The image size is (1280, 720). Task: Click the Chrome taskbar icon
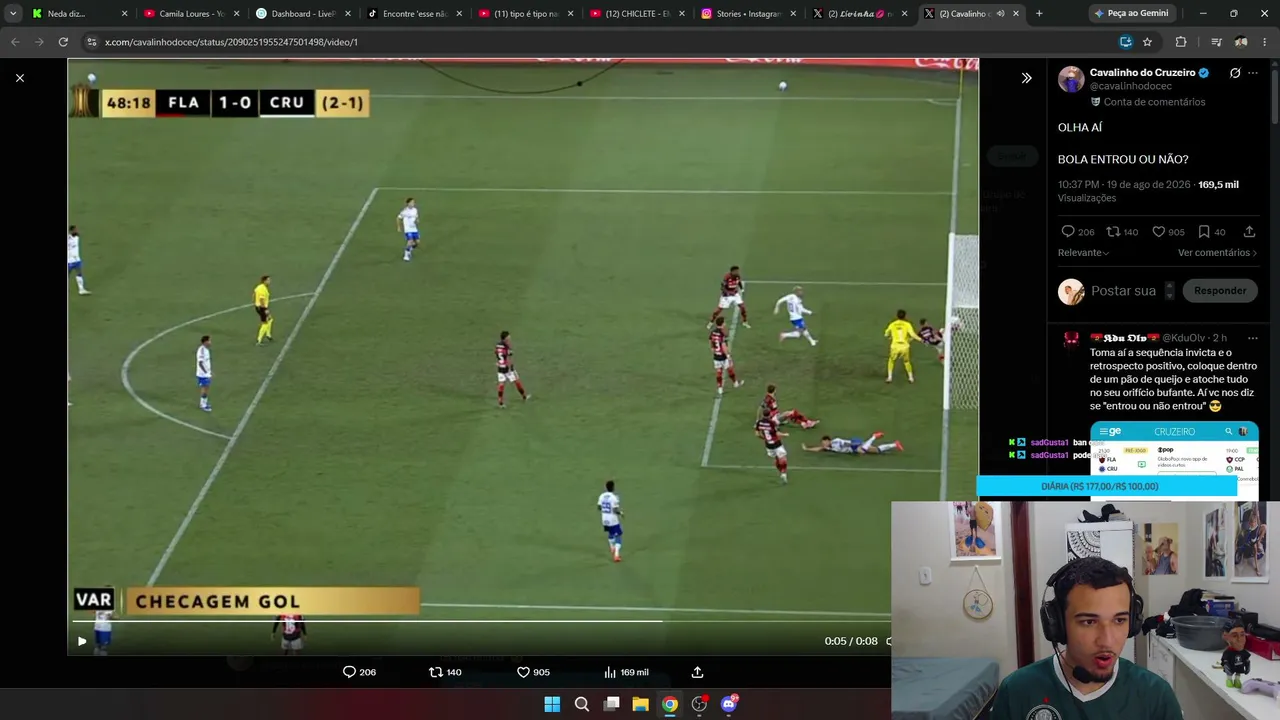670,704
